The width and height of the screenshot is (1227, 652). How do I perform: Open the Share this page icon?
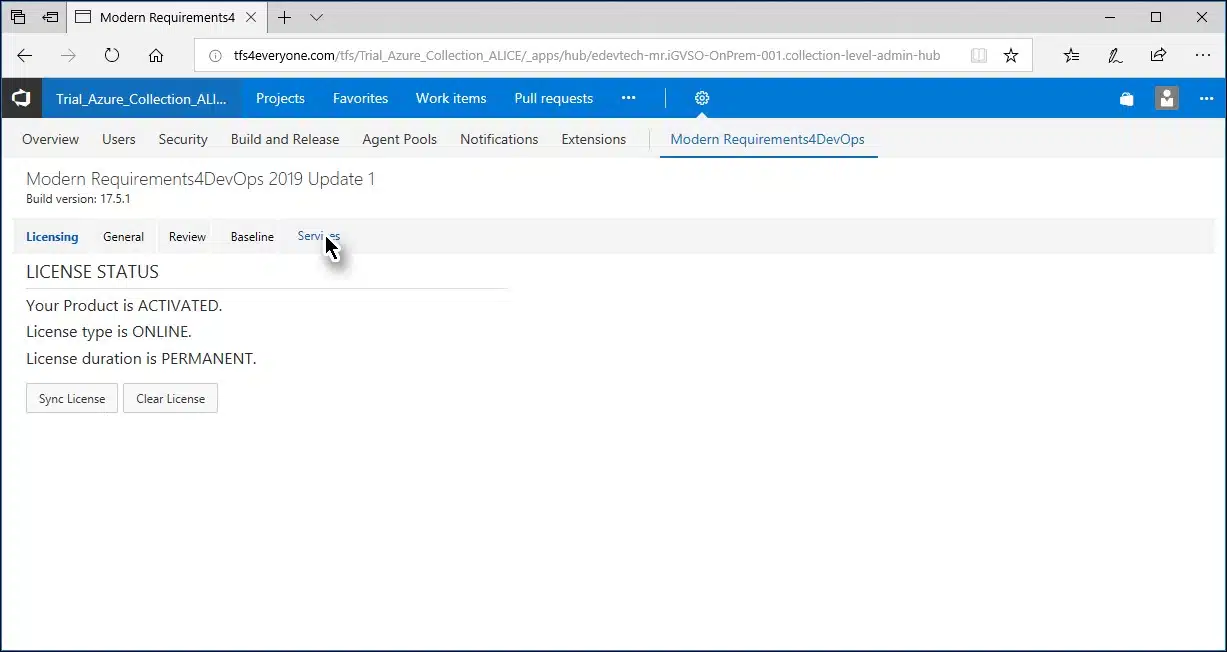click(1158, 56)
